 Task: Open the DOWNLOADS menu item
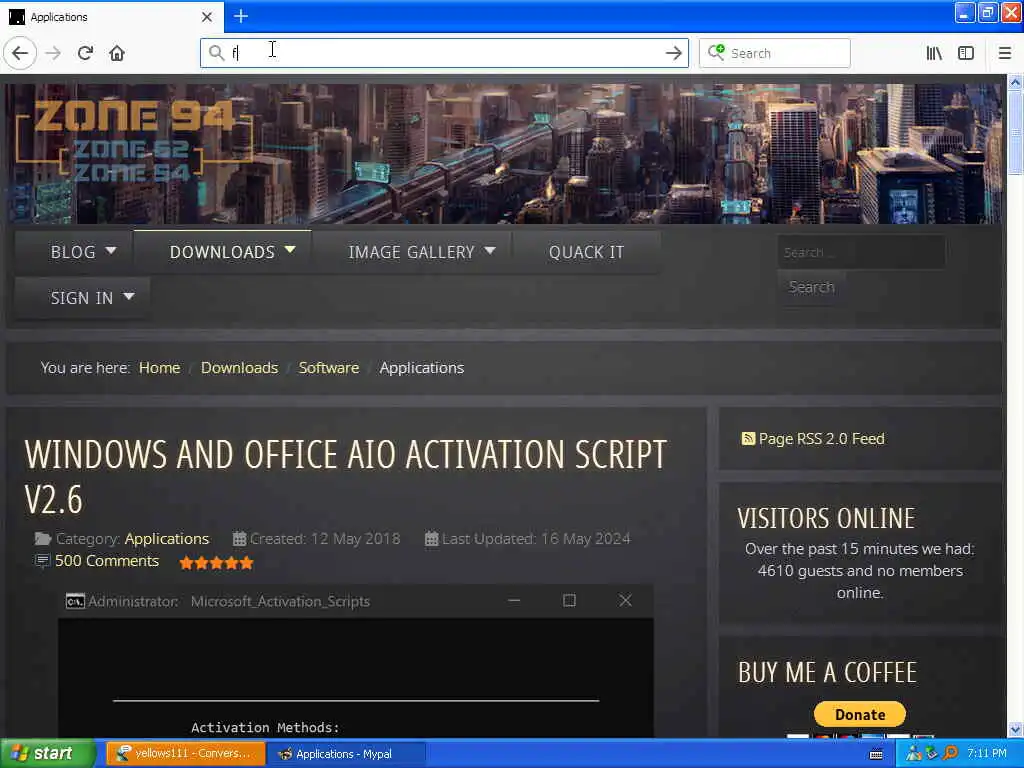pyautogui.click(x=222, y=252)
